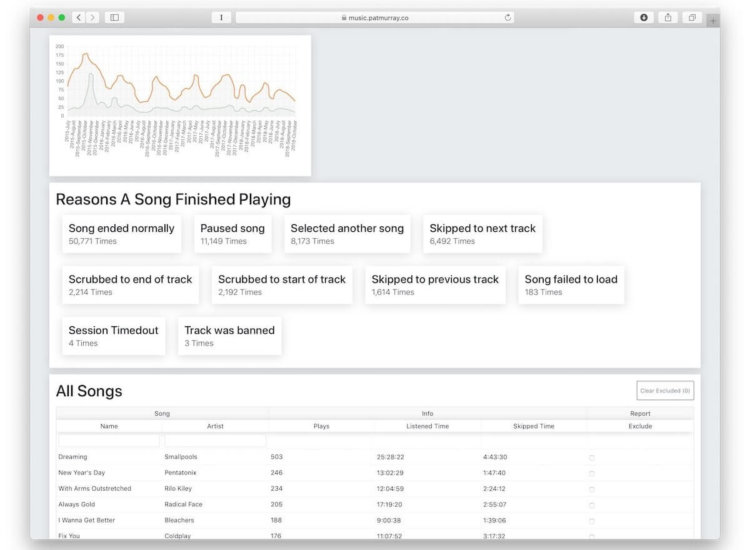Click the forward navigation arrow

pos(92,18)
